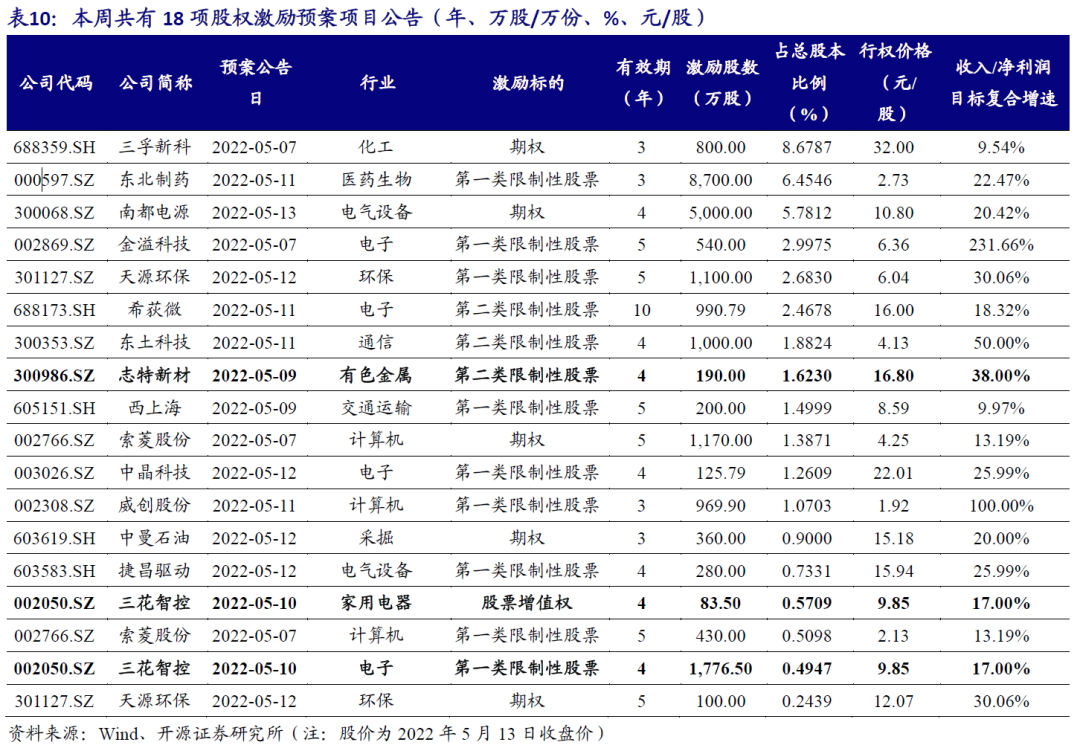Click the 预案公告日 column header
1080x748 pixels.
[256, 83]
